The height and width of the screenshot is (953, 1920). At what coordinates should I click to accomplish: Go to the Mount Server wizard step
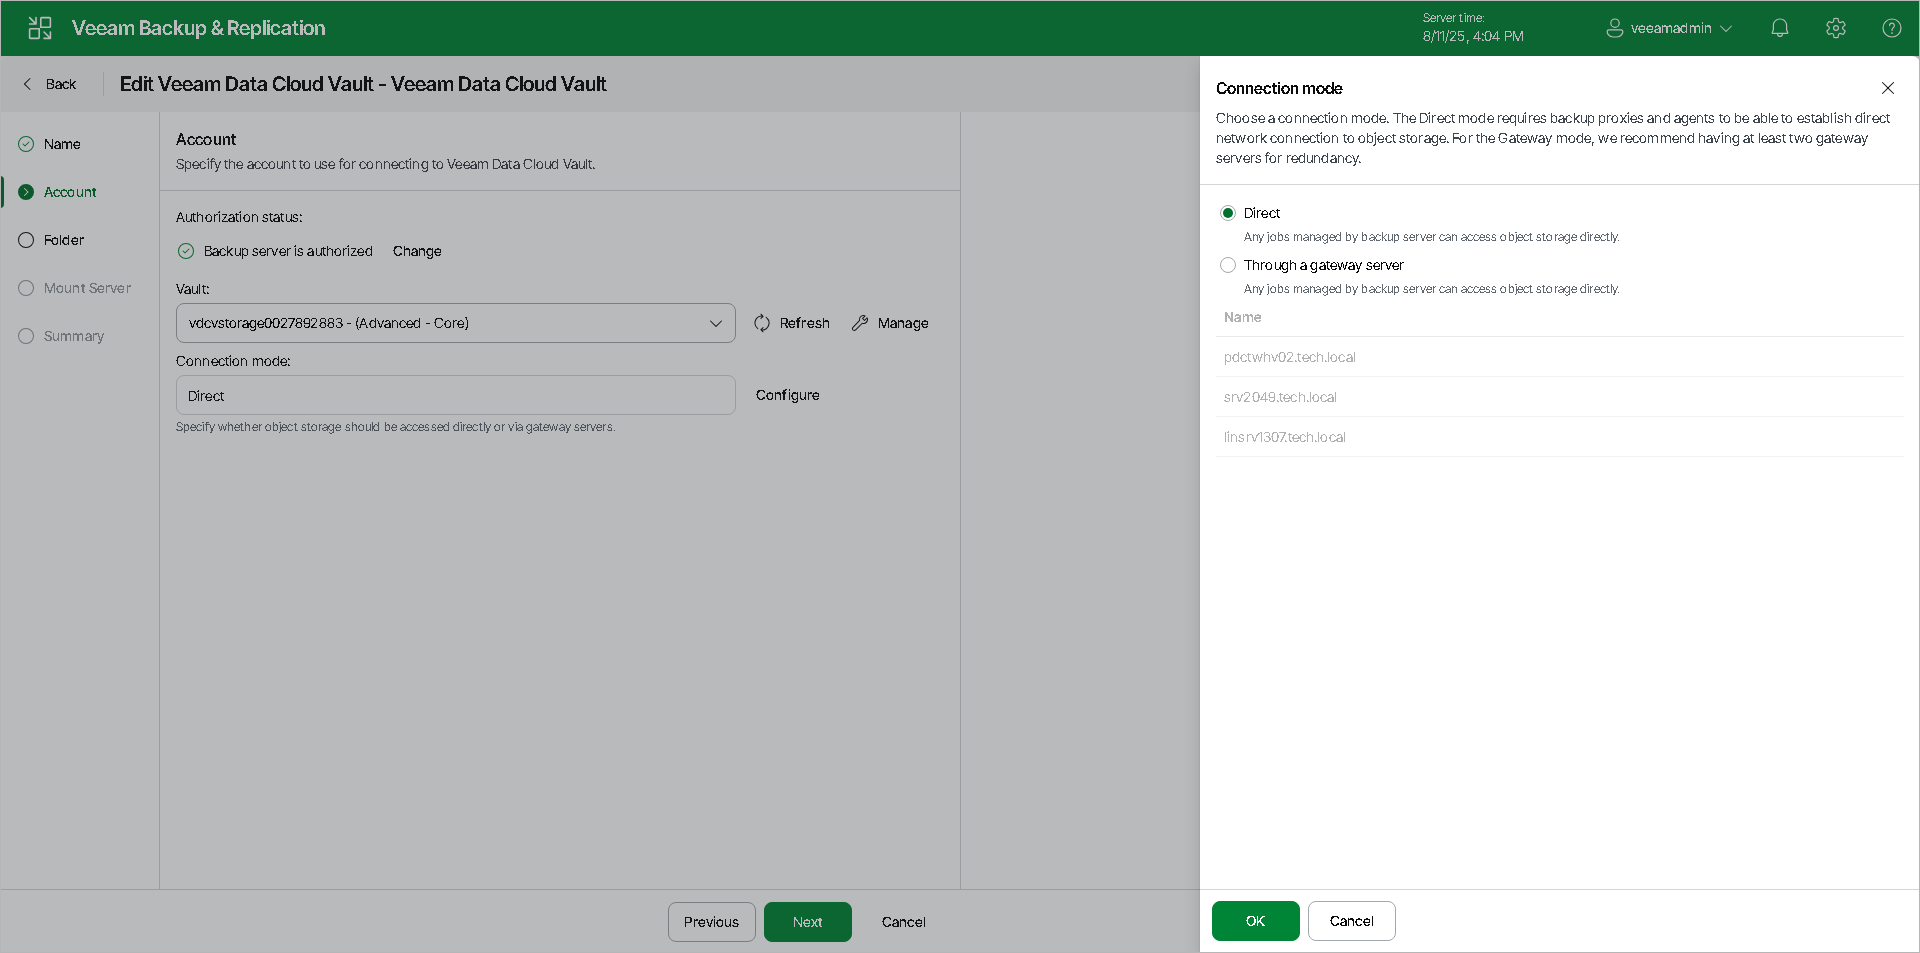87,288
